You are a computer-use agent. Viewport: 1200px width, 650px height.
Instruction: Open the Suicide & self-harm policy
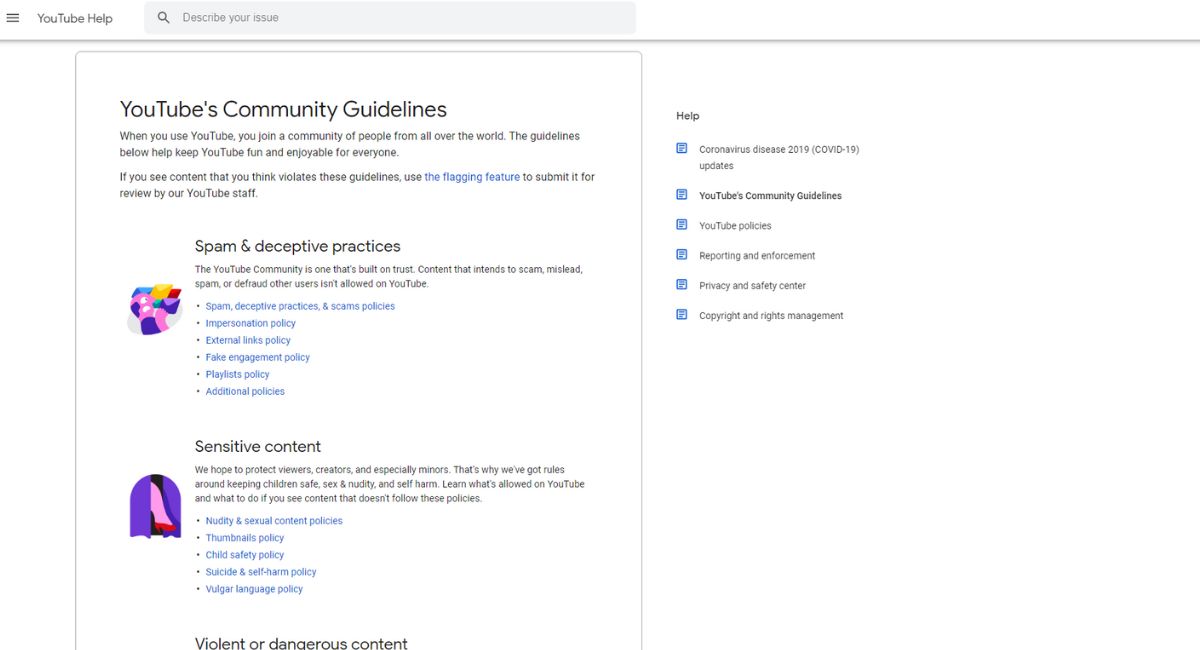pyautogui.click(x=261, y=572)
